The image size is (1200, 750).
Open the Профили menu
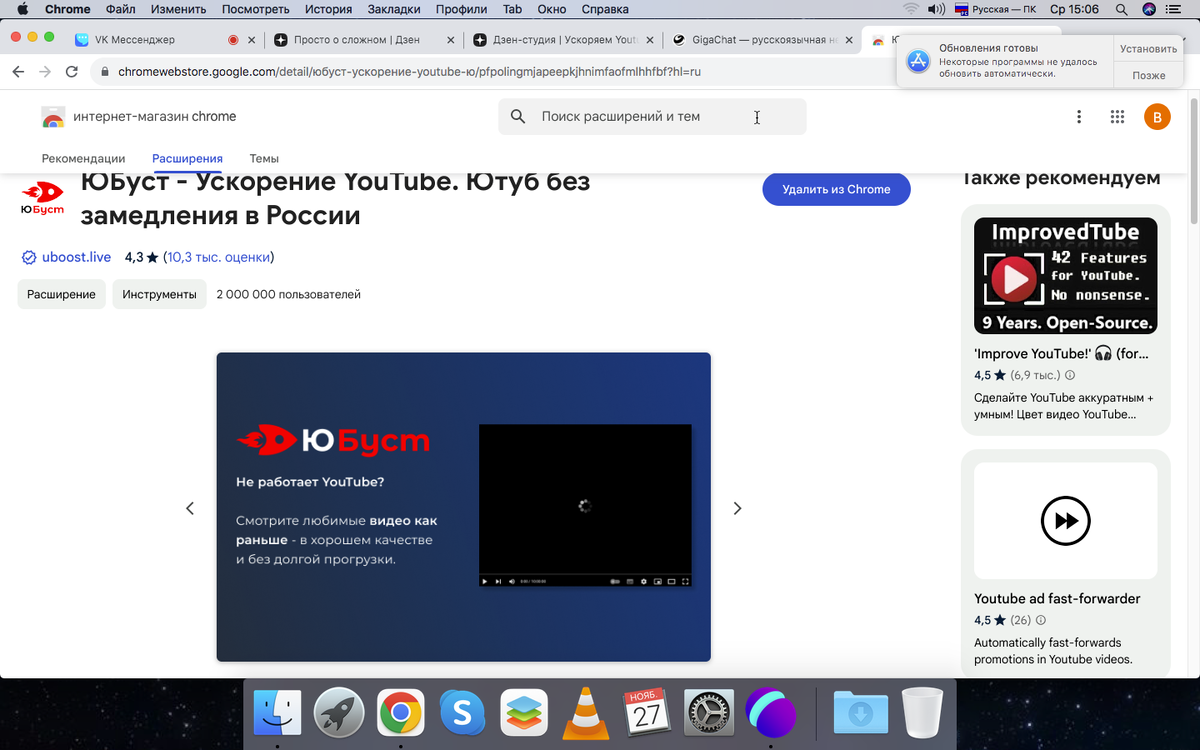point(461,9)
